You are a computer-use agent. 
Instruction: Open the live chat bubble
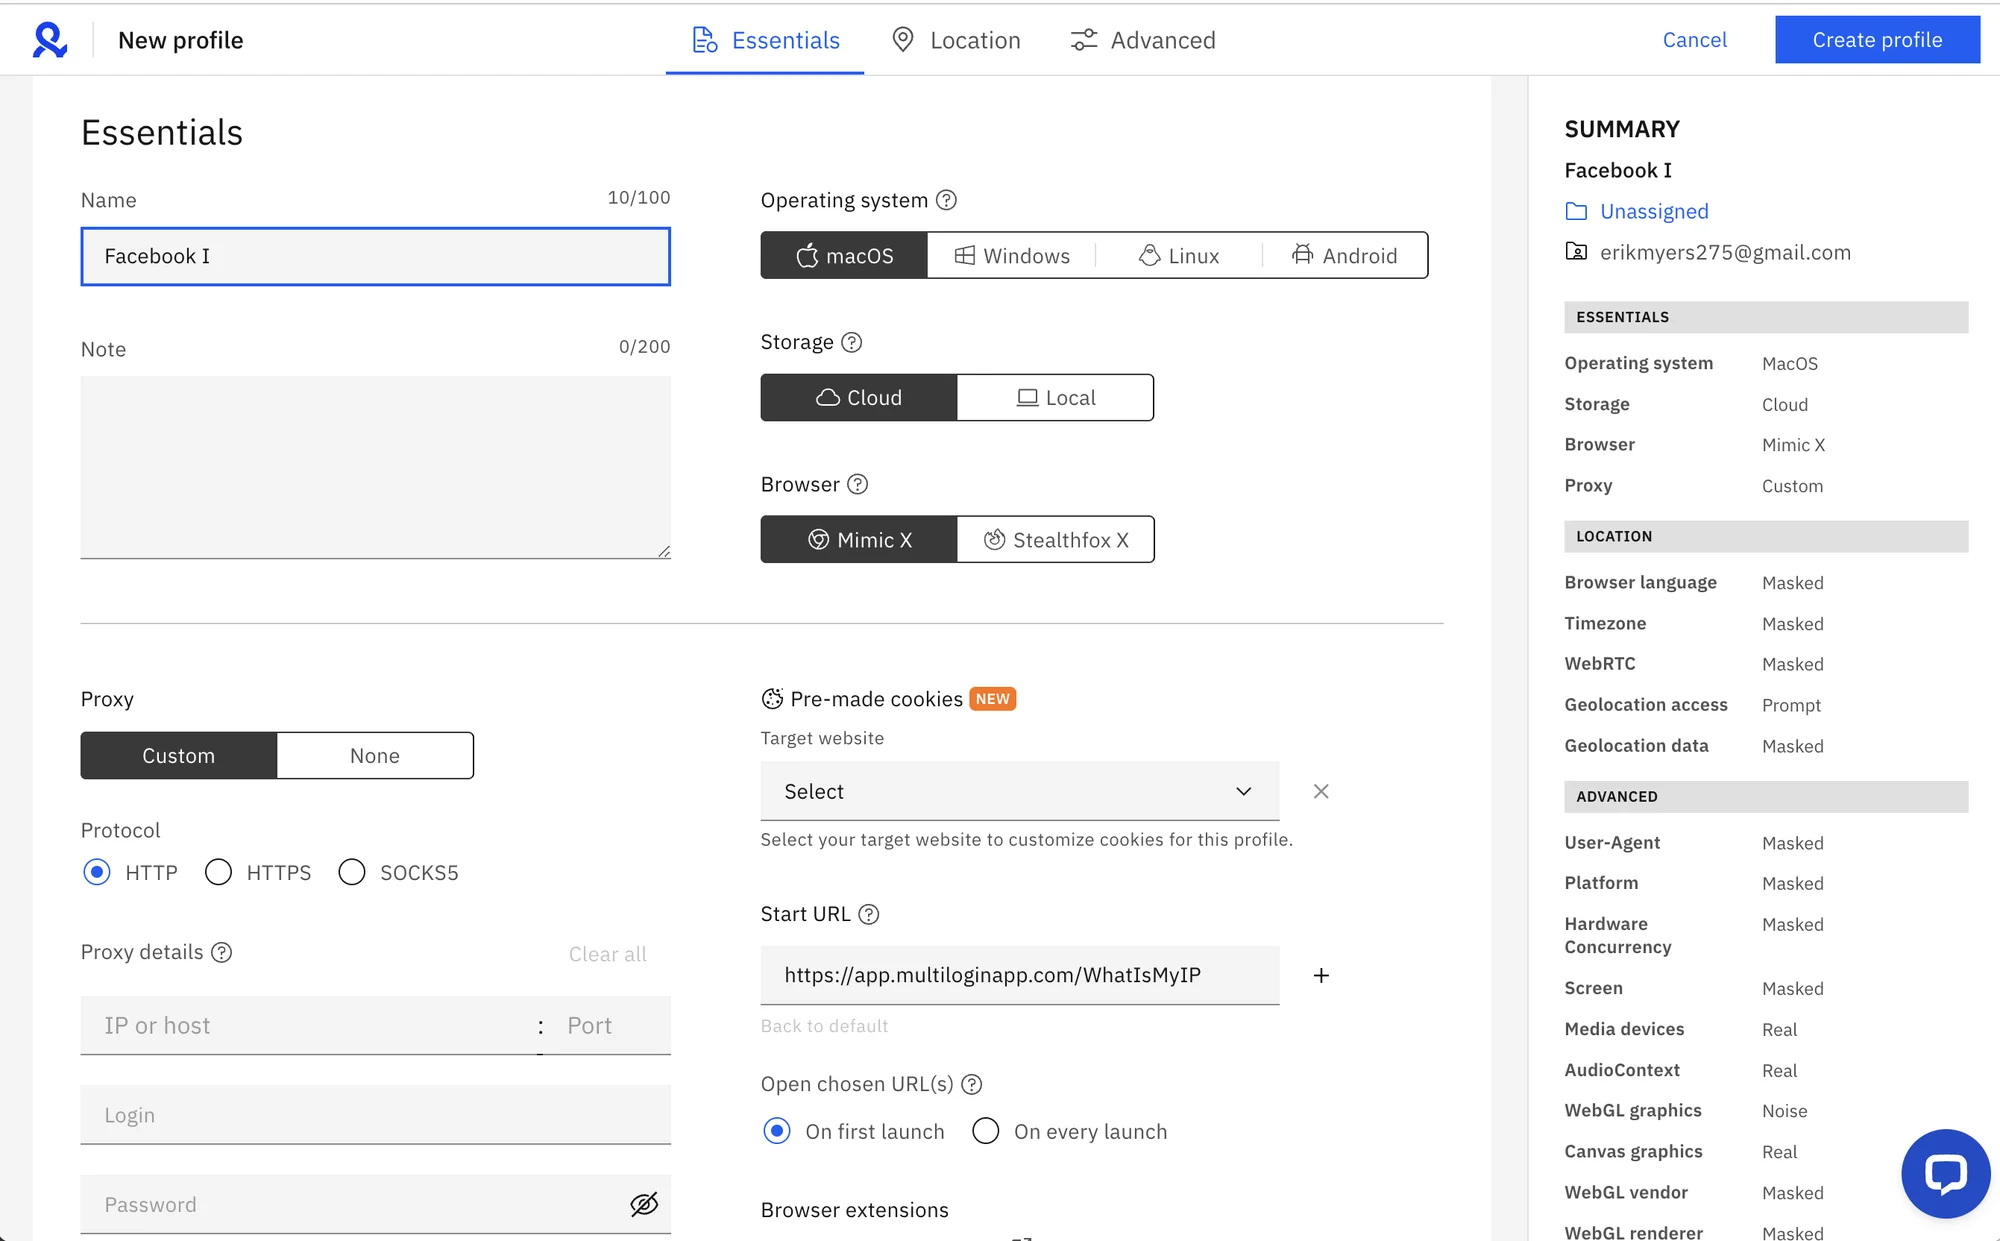(x=1944, y=1173)
